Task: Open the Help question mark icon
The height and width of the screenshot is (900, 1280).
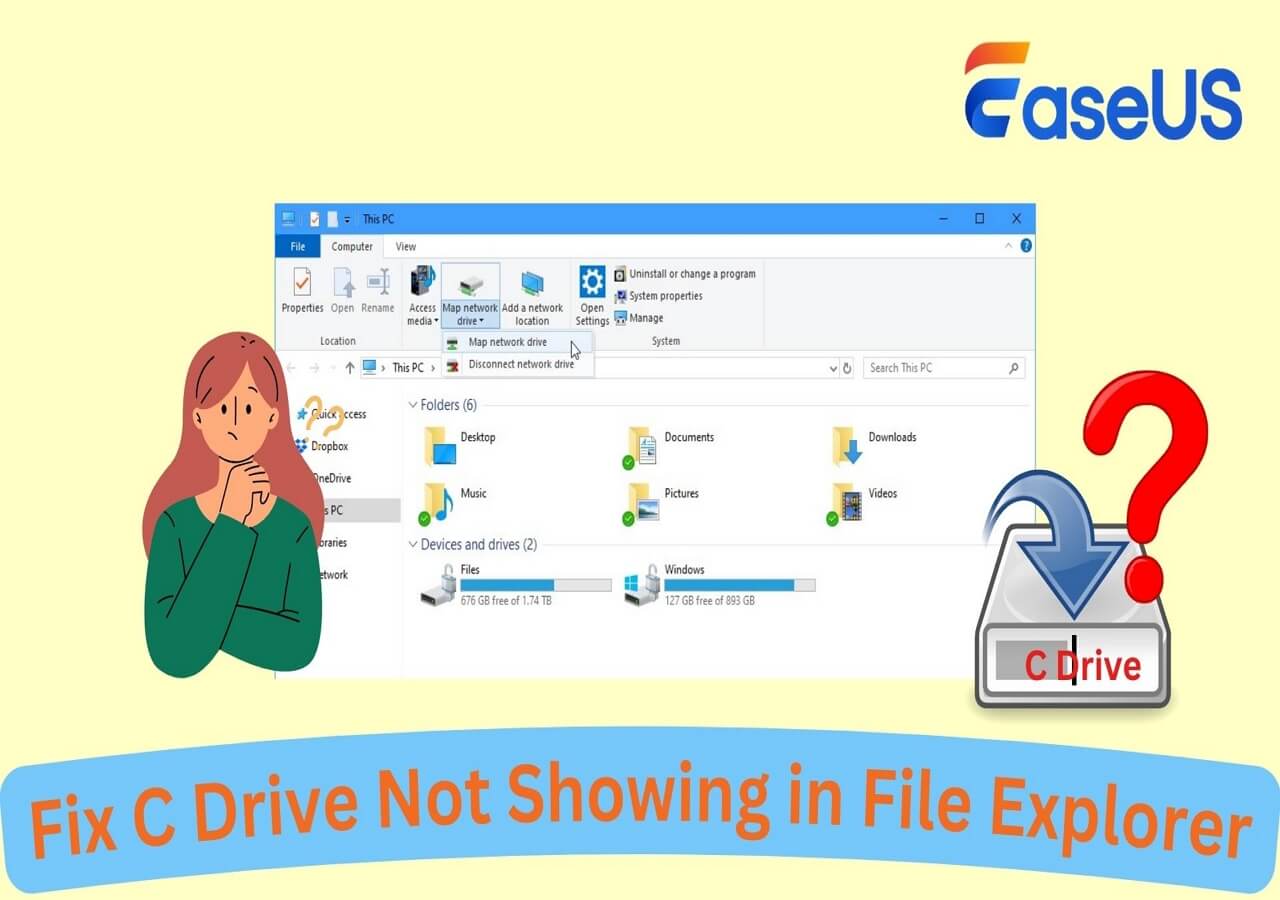Action: pos(1026,246)
